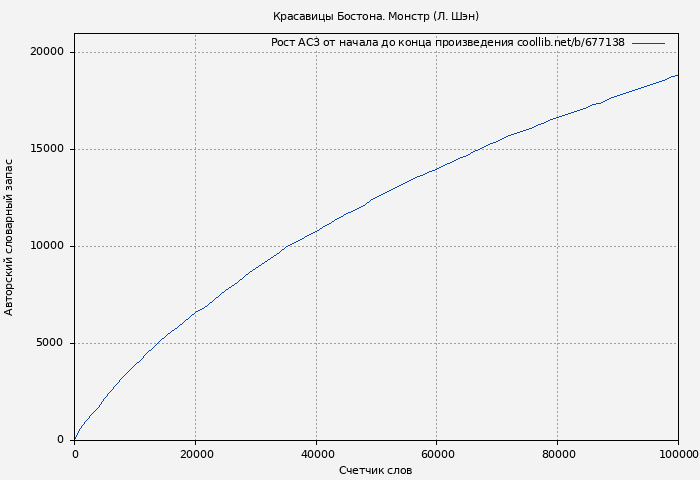Click the 15000 tick label on Y-axis
The image size is (700, 480).
click(46, 149)
